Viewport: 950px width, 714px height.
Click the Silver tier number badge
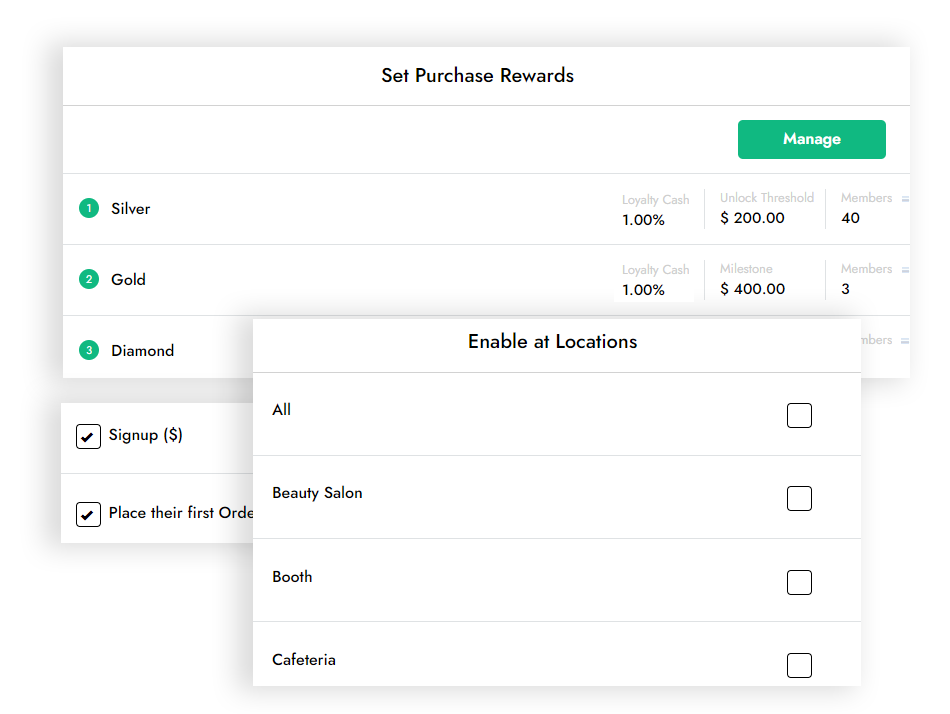[x=87, y=209]
